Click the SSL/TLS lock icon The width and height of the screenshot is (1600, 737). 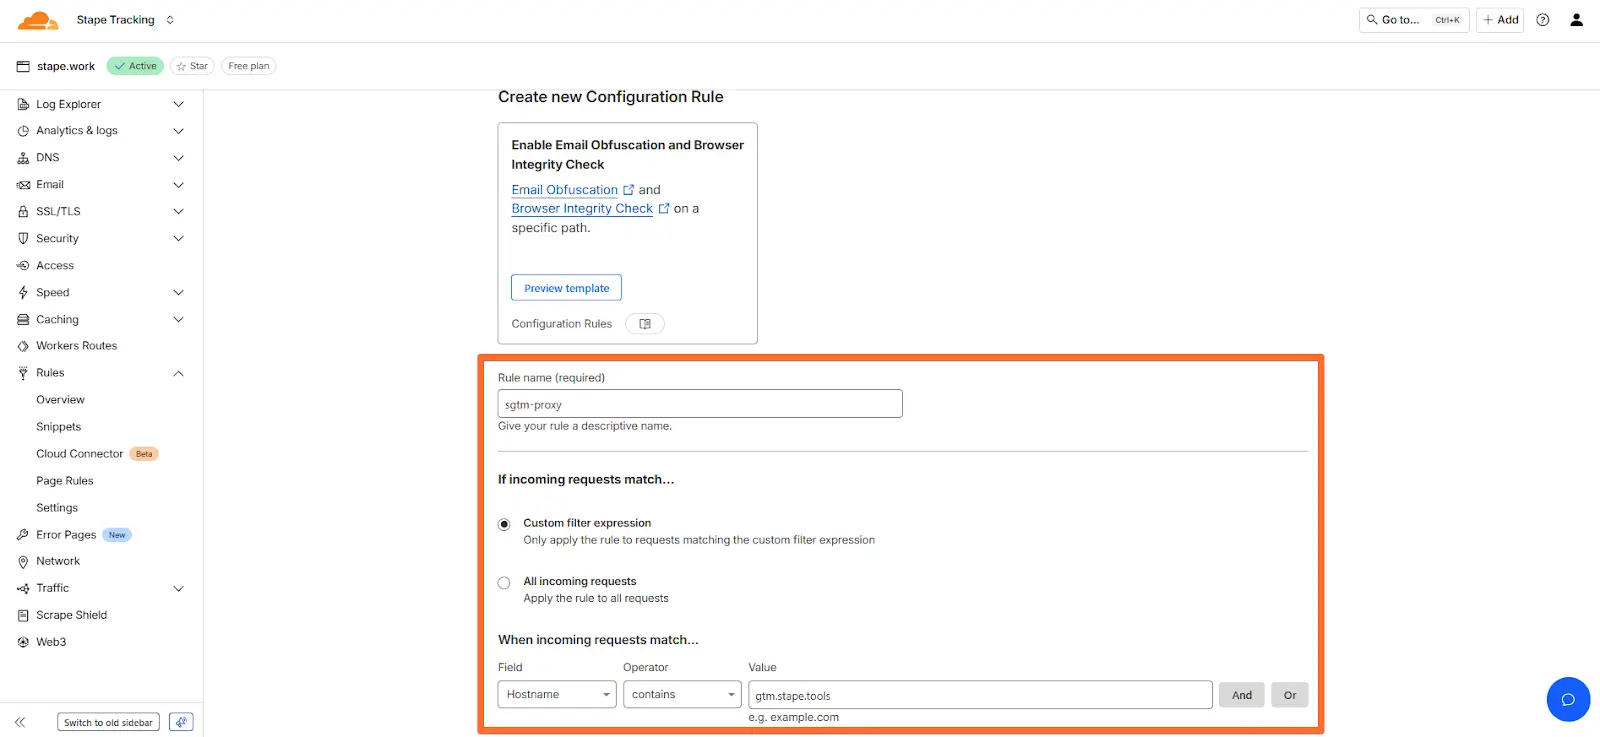(x=23, y=212)
